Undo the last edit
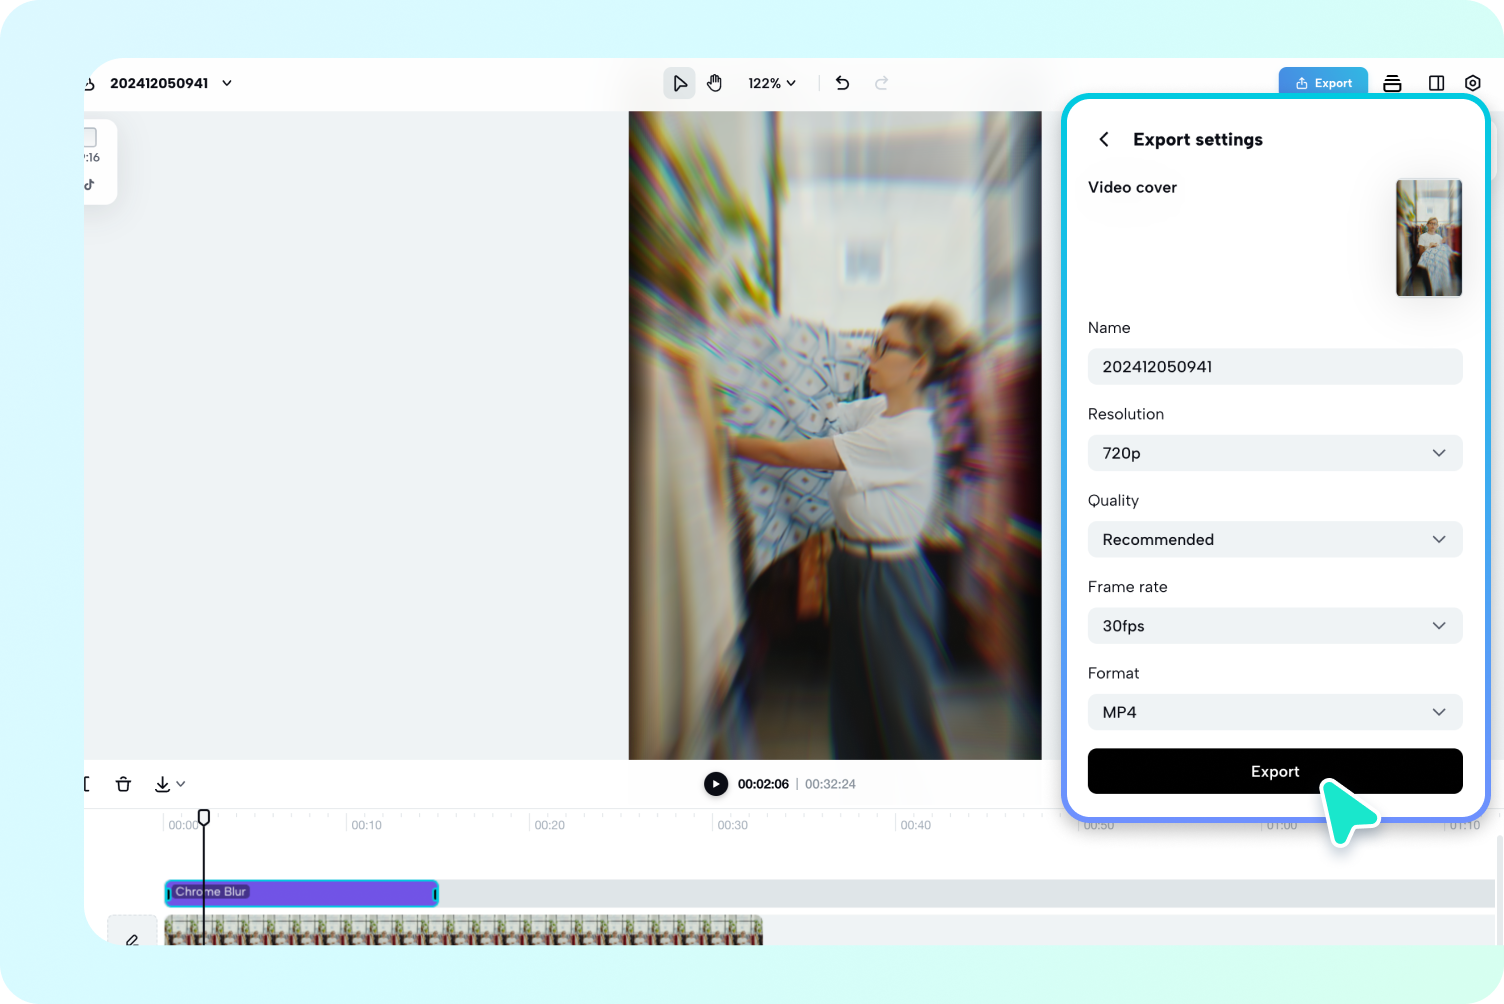 [x=842, y=83]
